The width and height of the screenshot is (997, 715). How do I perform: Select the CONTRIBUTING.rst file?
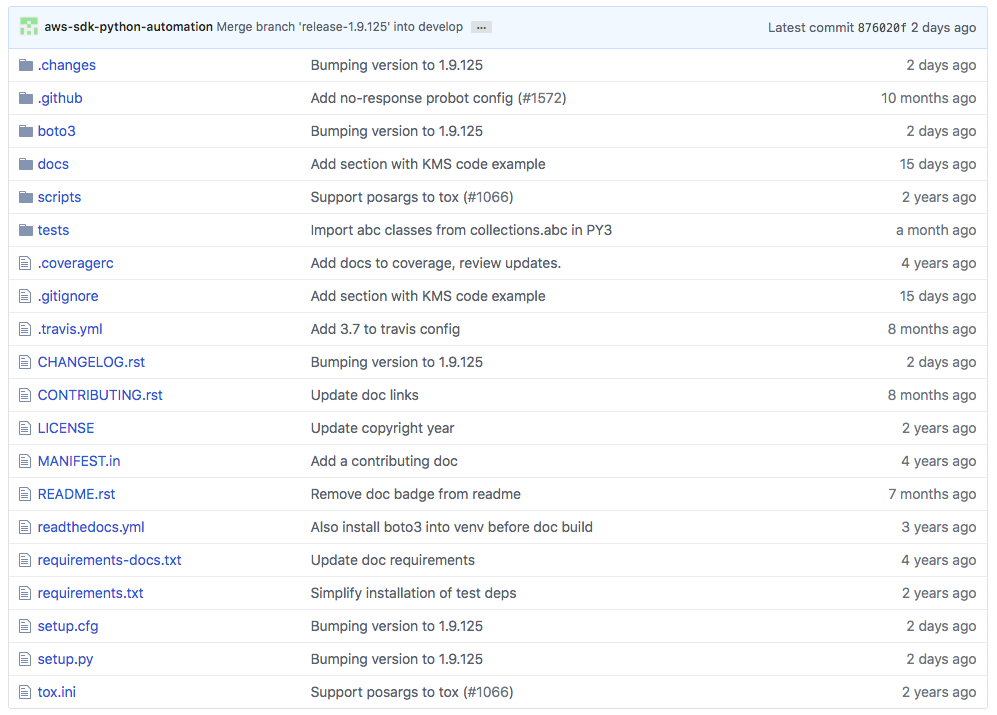[100, 394]
